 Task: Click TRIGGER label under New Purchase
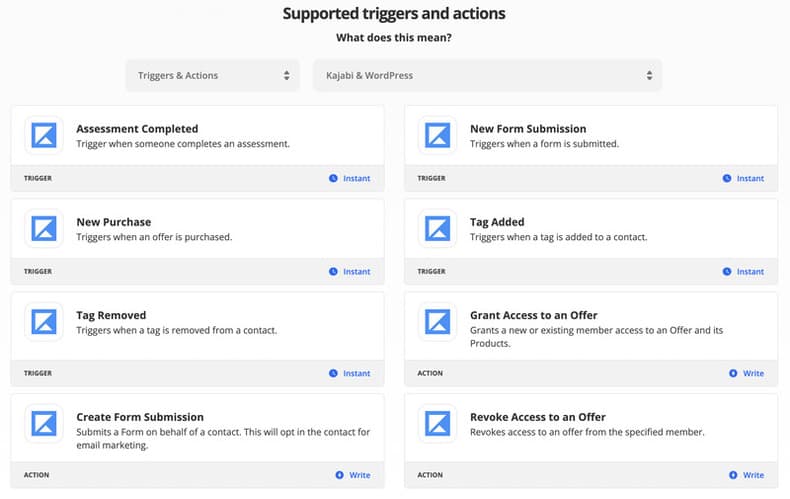point(38,272)
